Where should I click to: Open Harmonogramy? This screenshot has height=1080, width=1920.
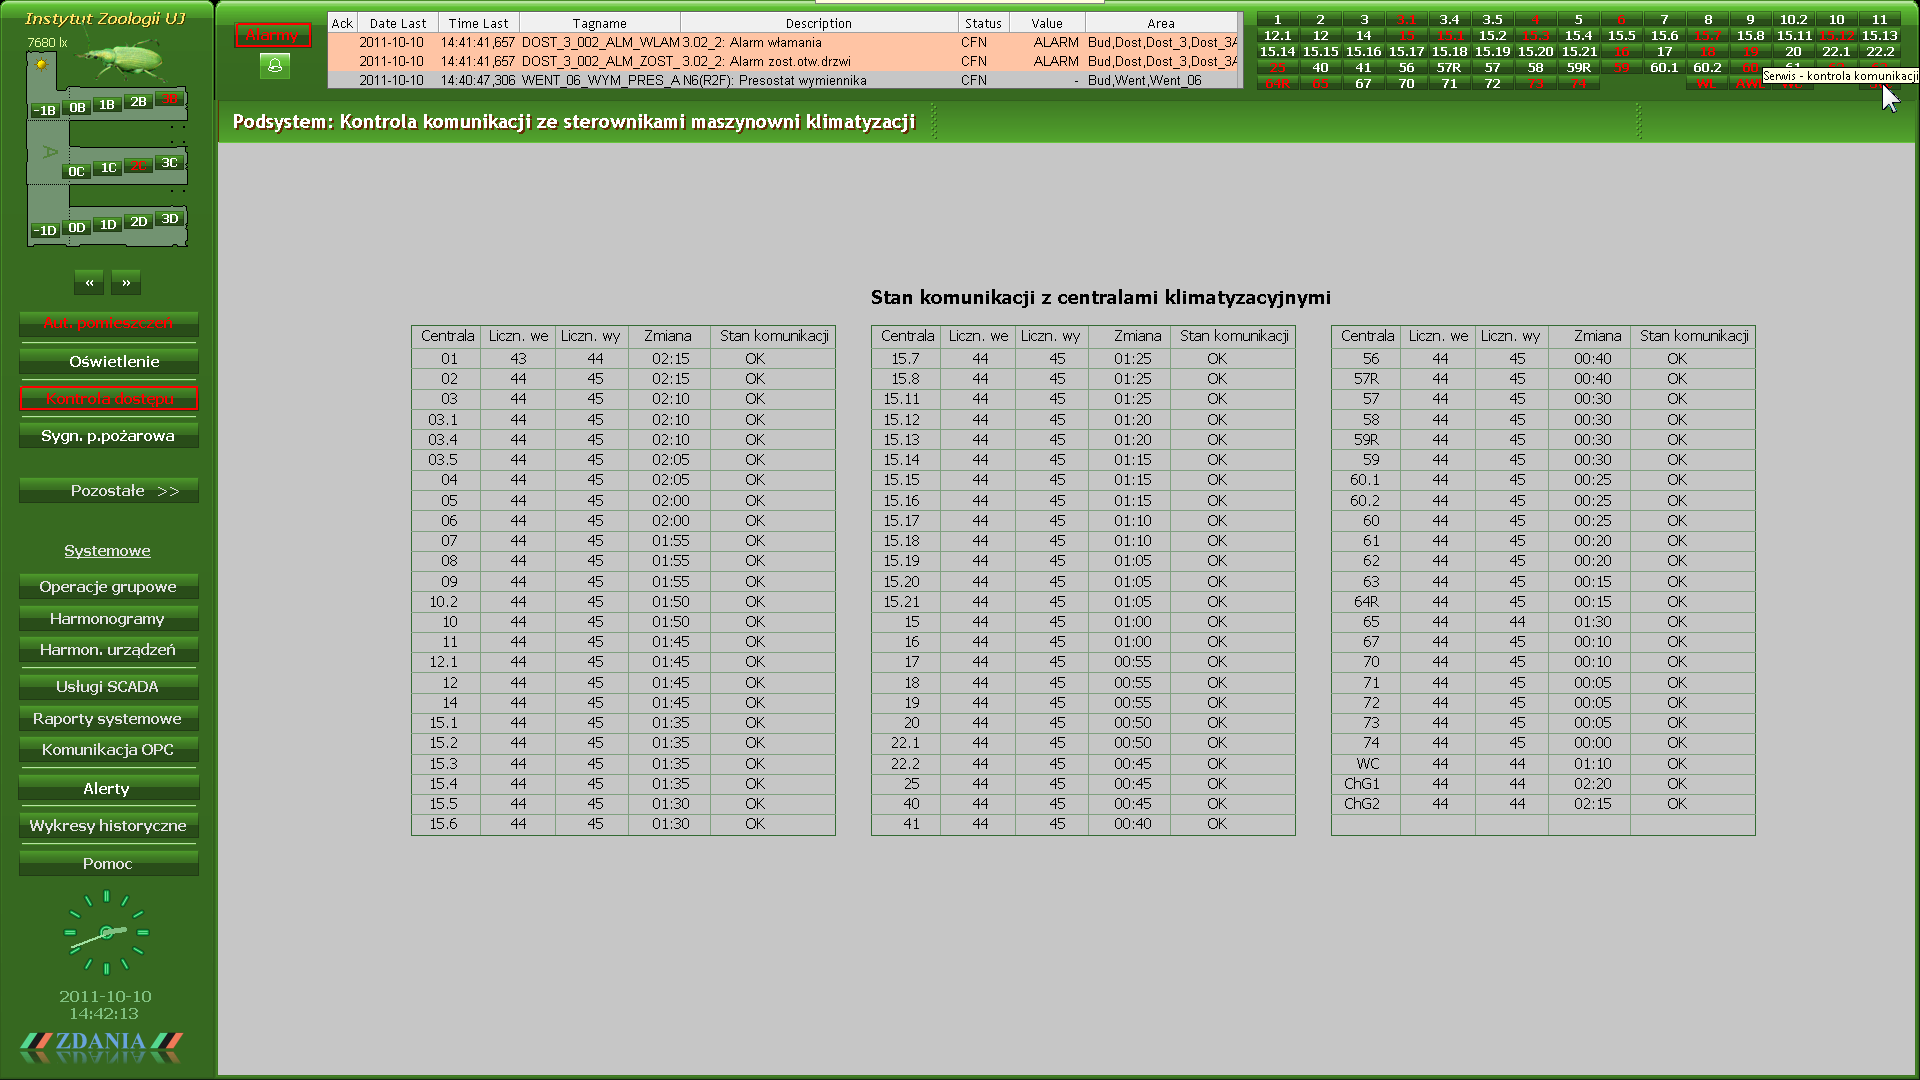tap(108, 619)
